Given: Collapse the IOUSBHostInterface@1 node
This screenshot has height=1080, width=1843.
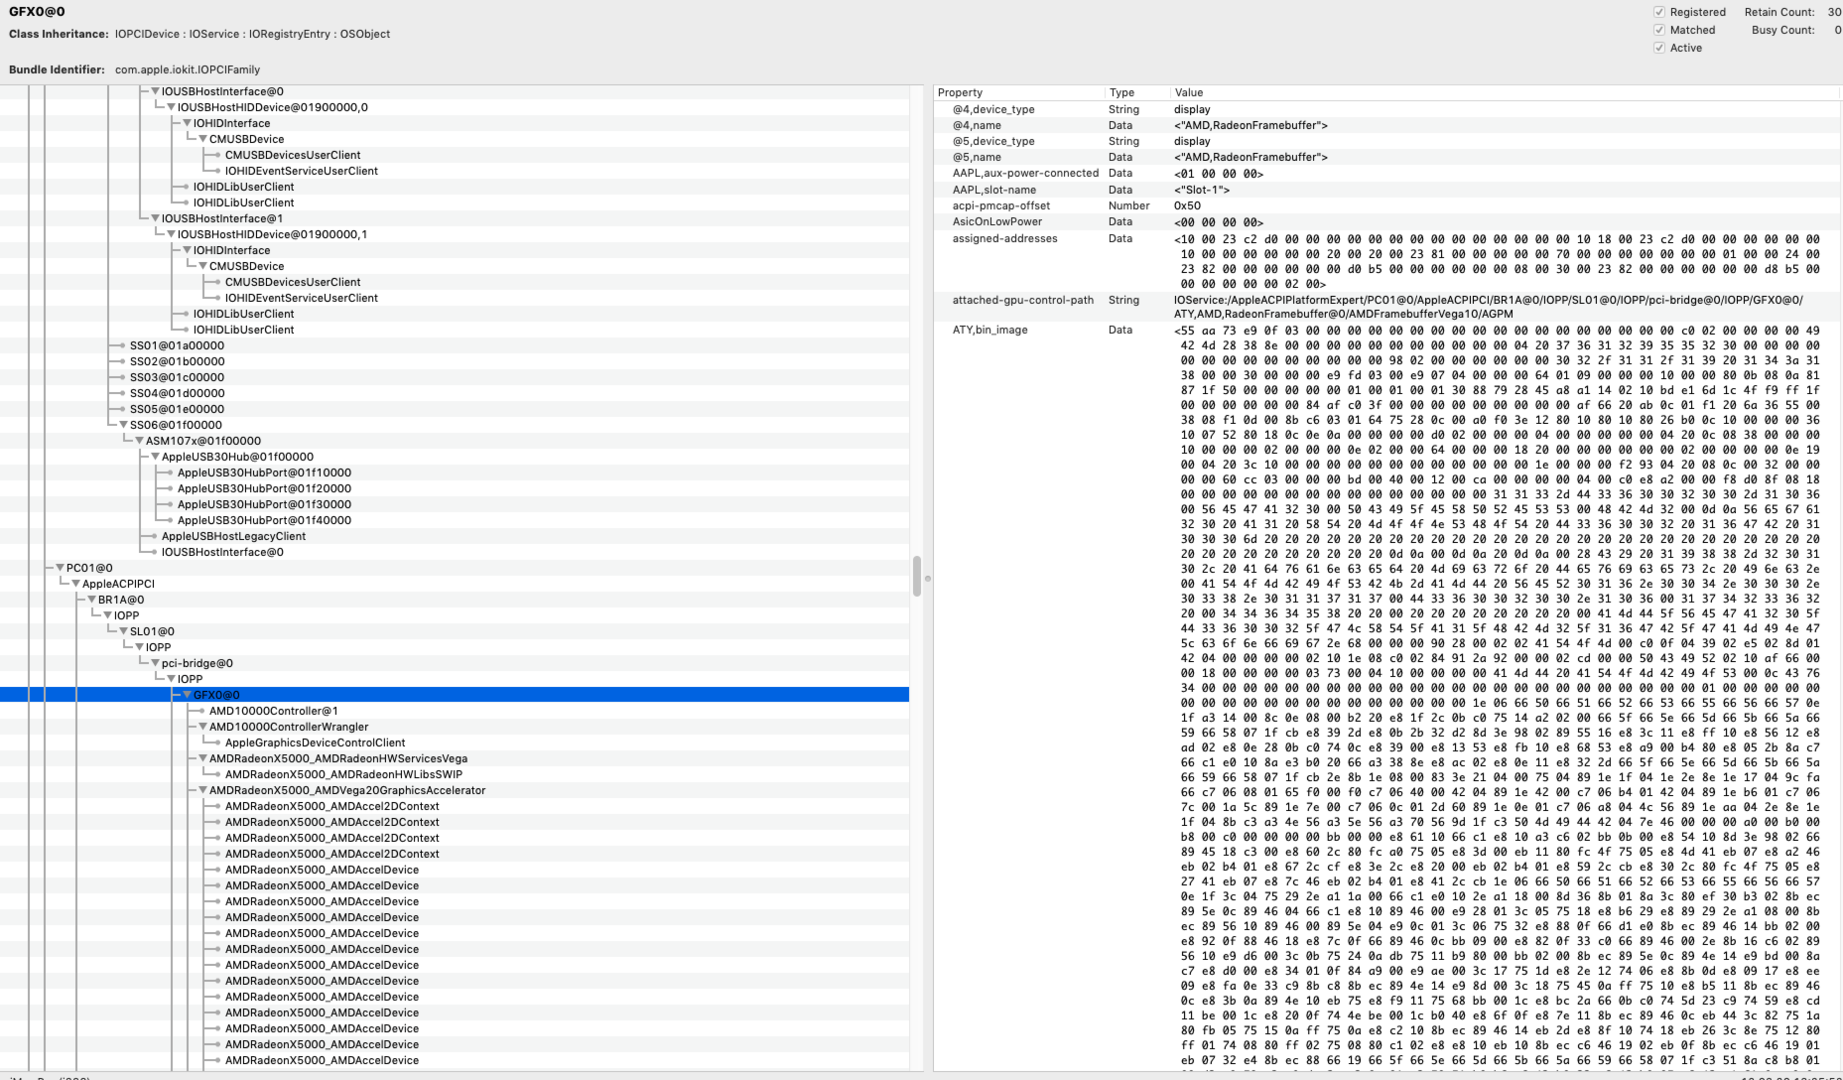Looking at the screenshot, I should tap(155, 218).
